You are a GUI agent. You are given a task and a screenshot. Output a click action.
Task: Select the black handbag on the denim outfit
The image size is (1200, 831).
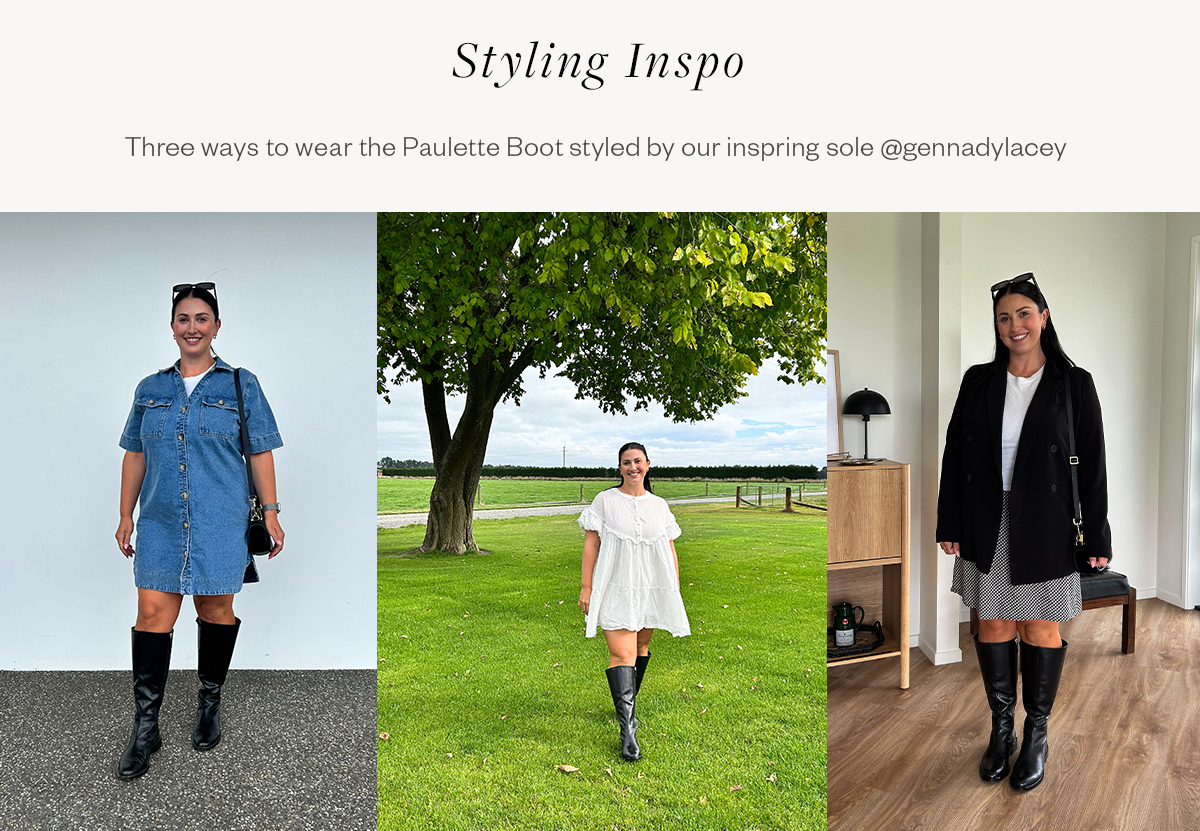pos(258,531)
